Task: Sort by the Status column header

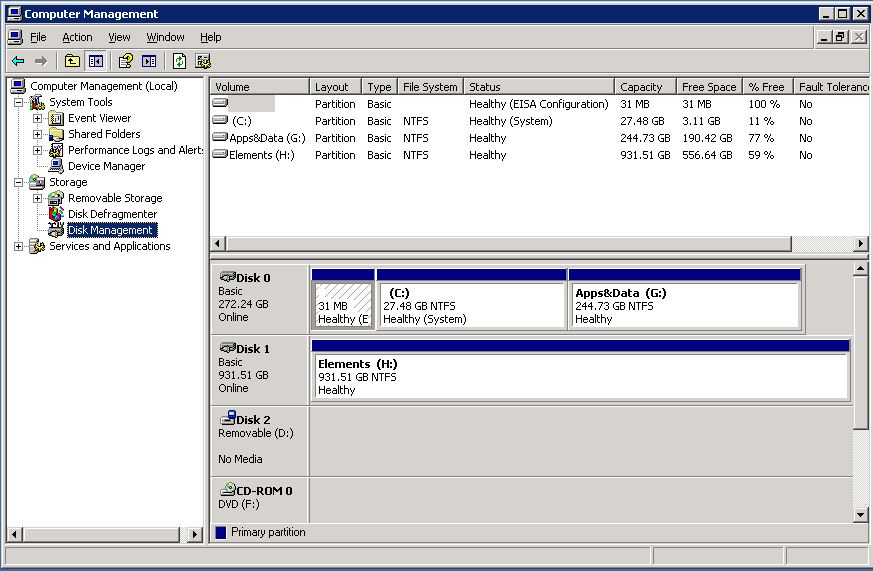Action: (x=539, y=87)
